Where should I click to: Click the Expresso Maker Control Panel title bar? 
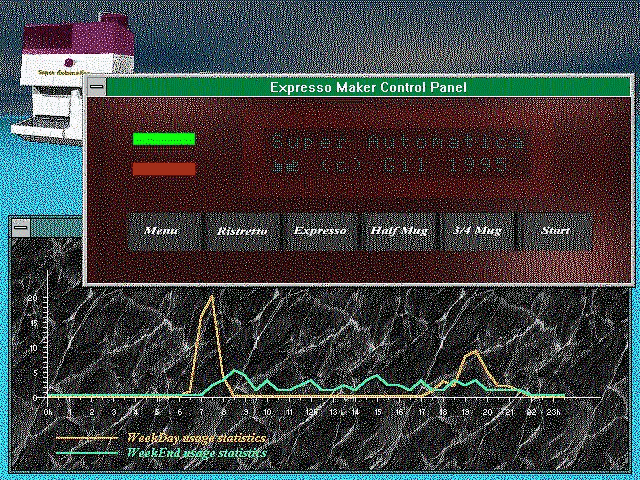(x=368, y=88)
